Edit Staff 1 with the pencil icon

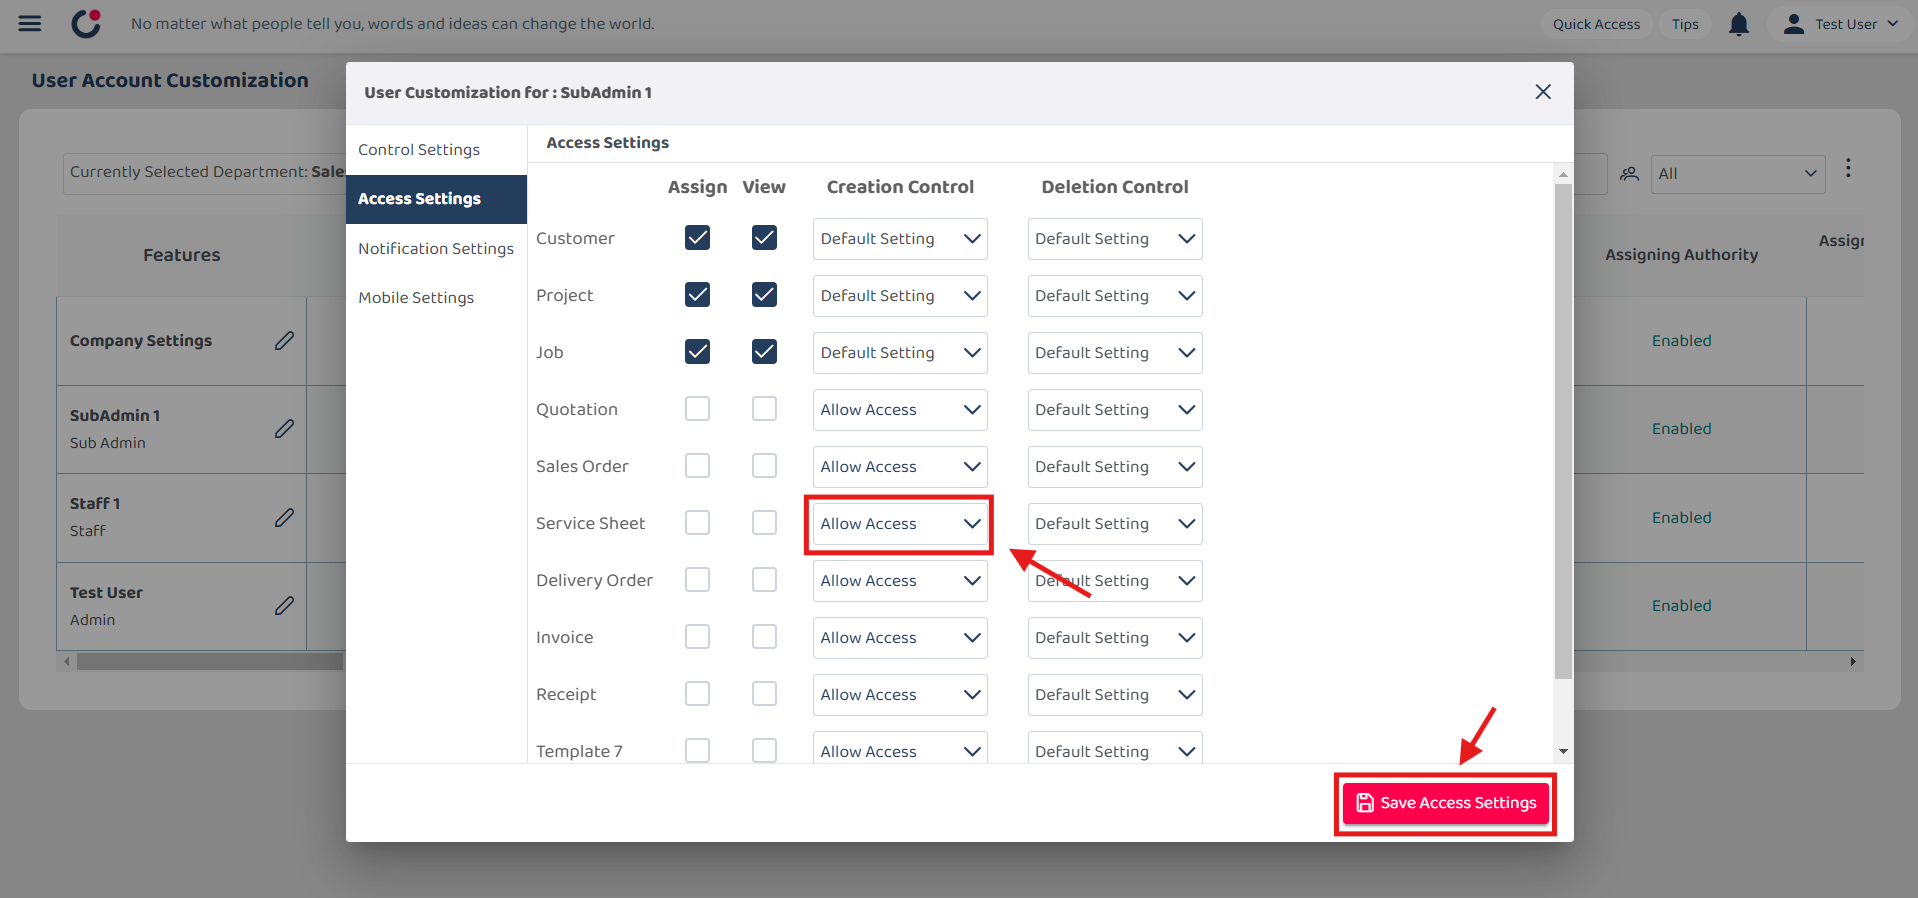[284, 518]
